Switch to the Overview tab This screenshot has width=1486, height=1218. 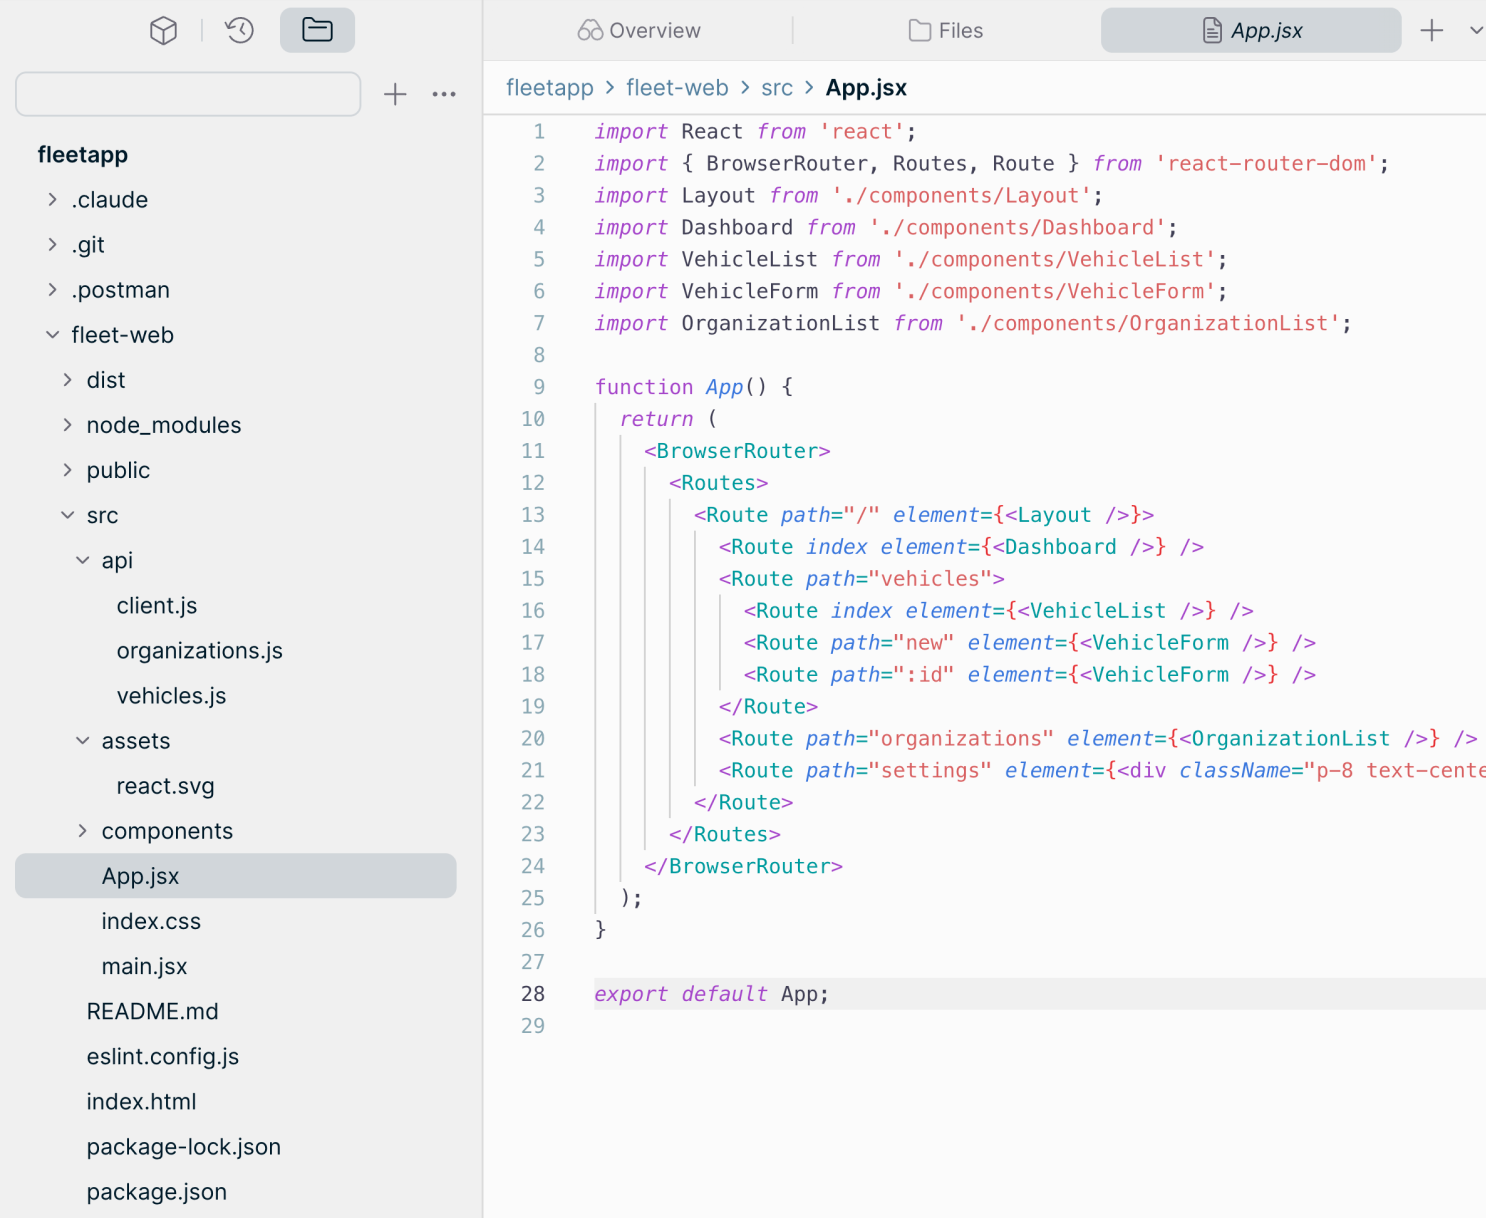(638, 30)
